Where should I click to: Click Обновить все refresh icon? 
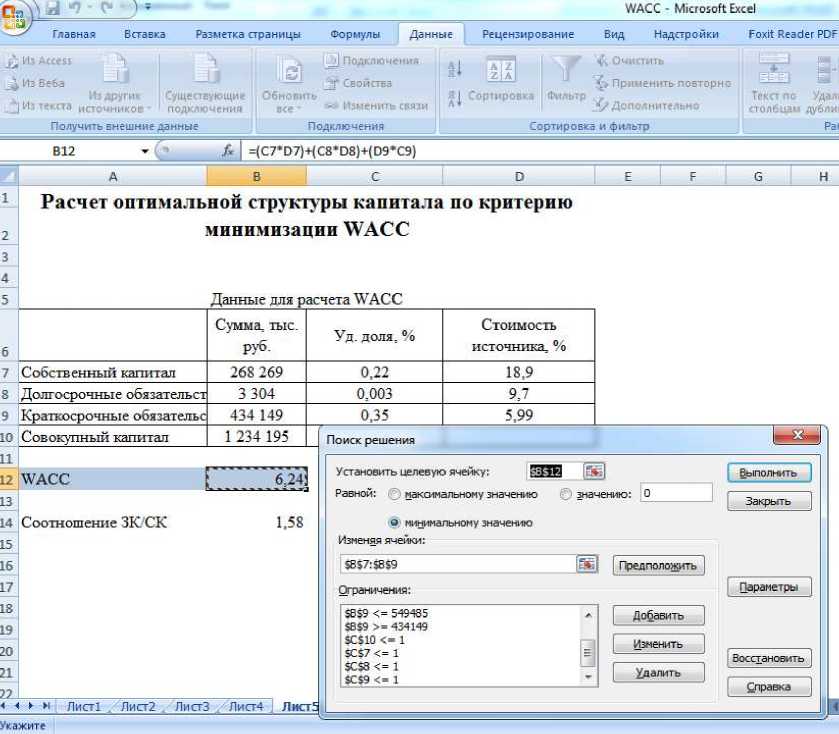[x=289, y=72]
